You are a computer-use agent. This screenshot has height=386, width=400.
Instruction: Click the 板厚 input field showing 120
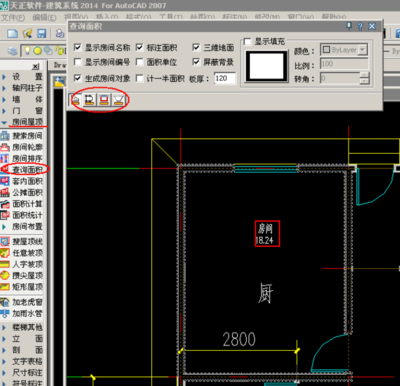(x=225, y=78)
